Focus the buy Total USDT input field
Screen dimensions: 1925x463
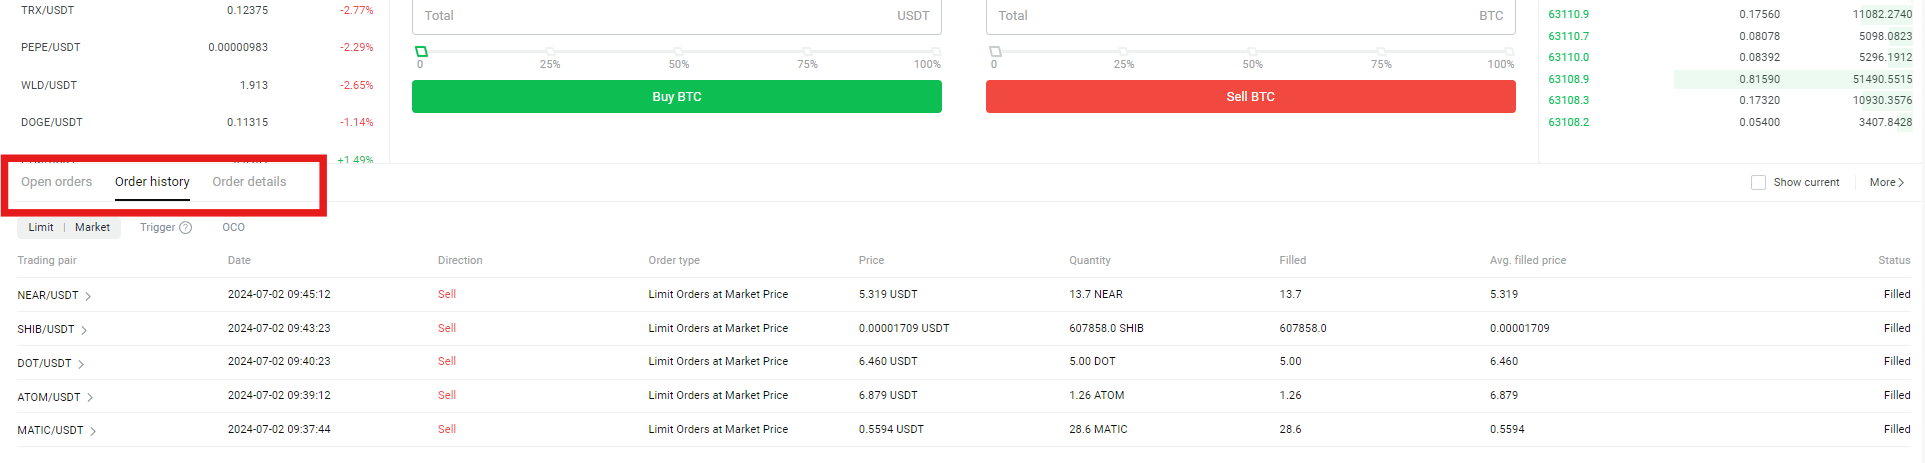click(x=677, y=16)
